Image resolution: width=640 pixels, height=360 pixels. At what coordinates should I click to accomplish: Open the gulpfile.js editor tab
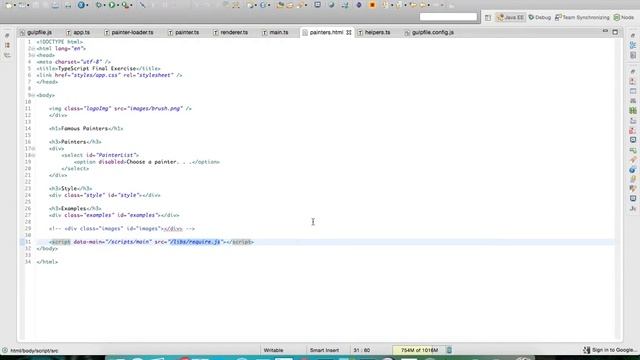(x=36, y=32)
